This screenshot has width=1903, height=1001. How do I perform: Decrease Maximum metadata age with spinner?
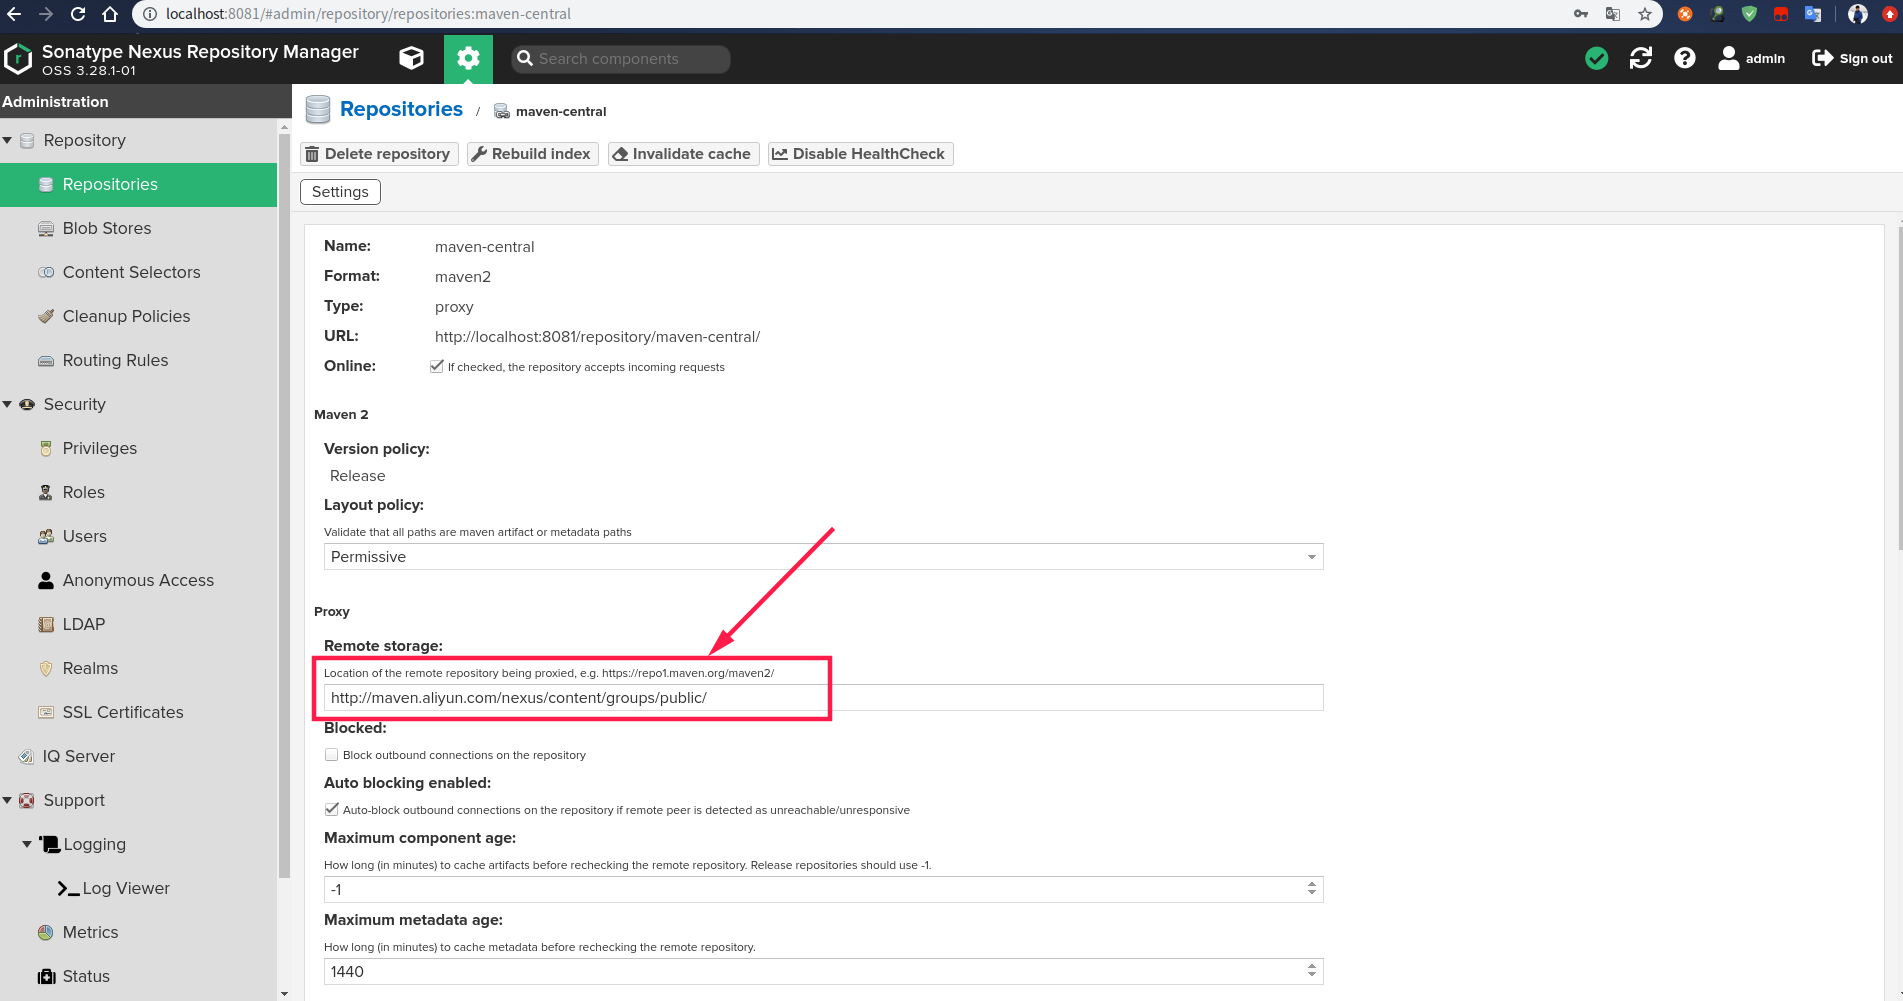(x=1312, y=976)
